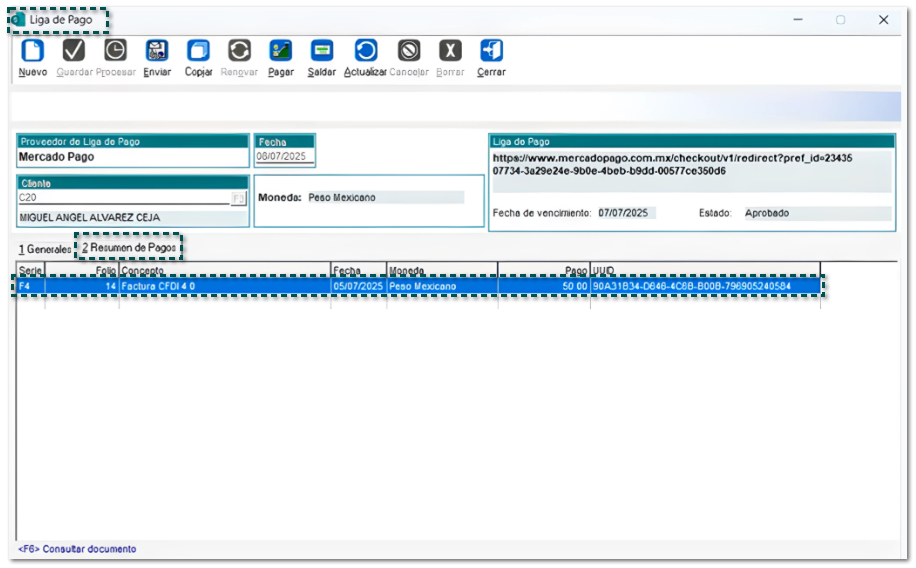The image size is (916, 568).
Task: Click the Fecha date field
Action: click(284, 157)
